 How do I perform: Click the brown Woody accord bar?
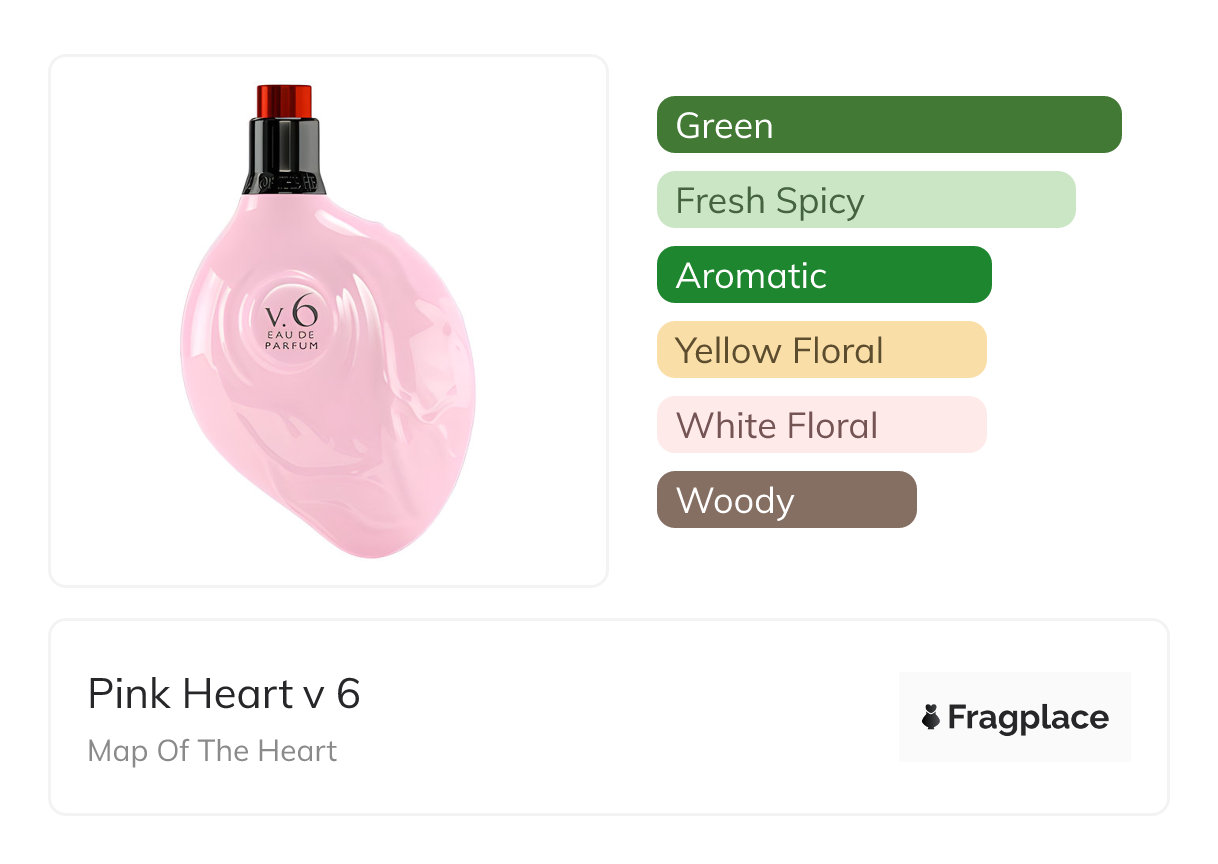click(787, 500)
